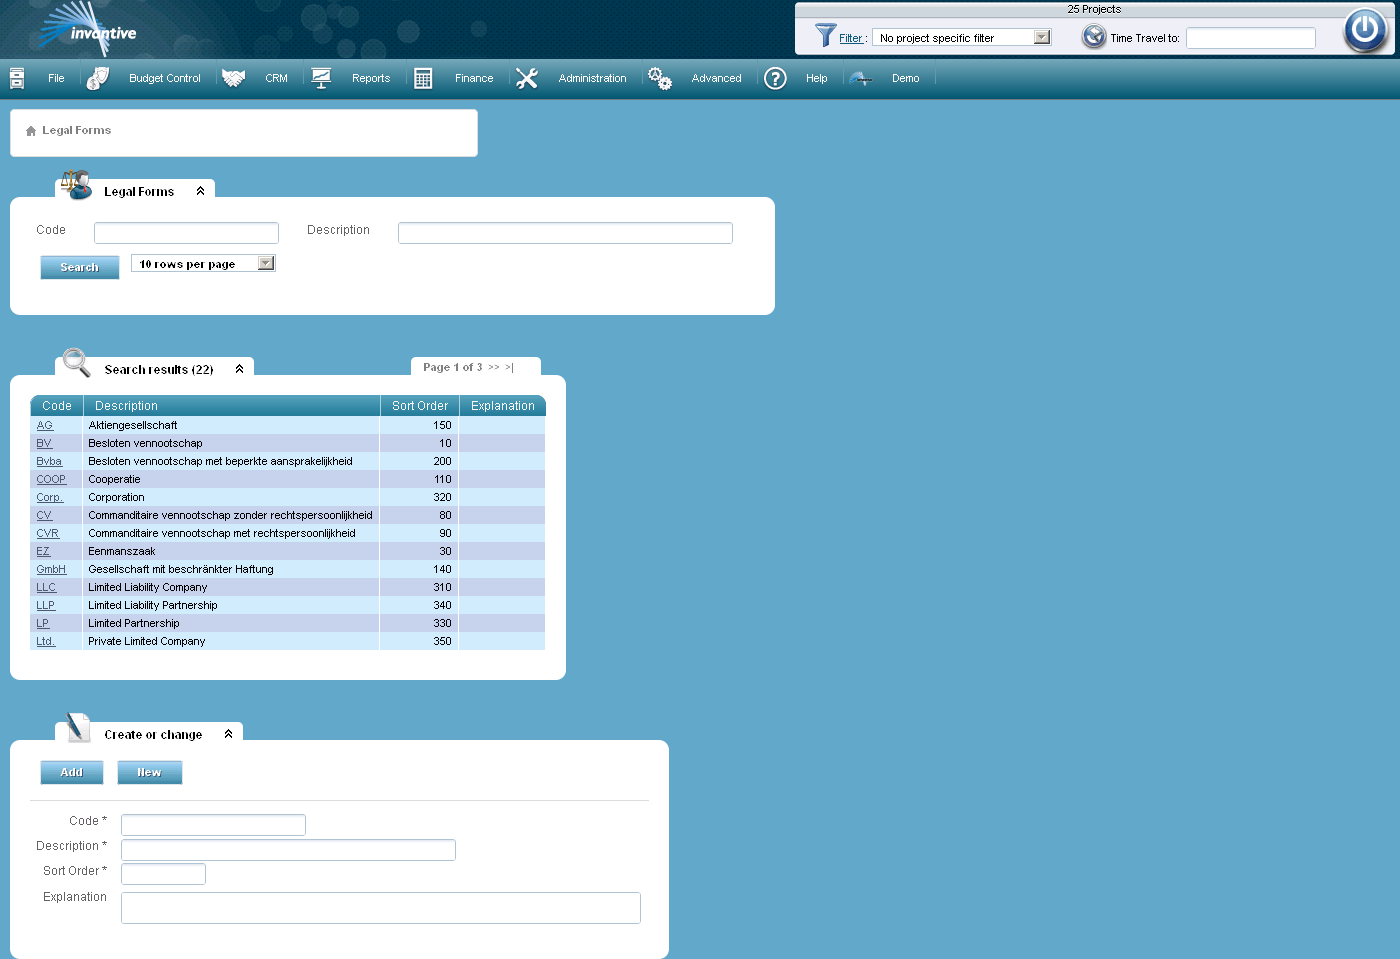Screen dimensions: 1400x959
Task: Click the filter funnel icon
Action: [825, 36]
